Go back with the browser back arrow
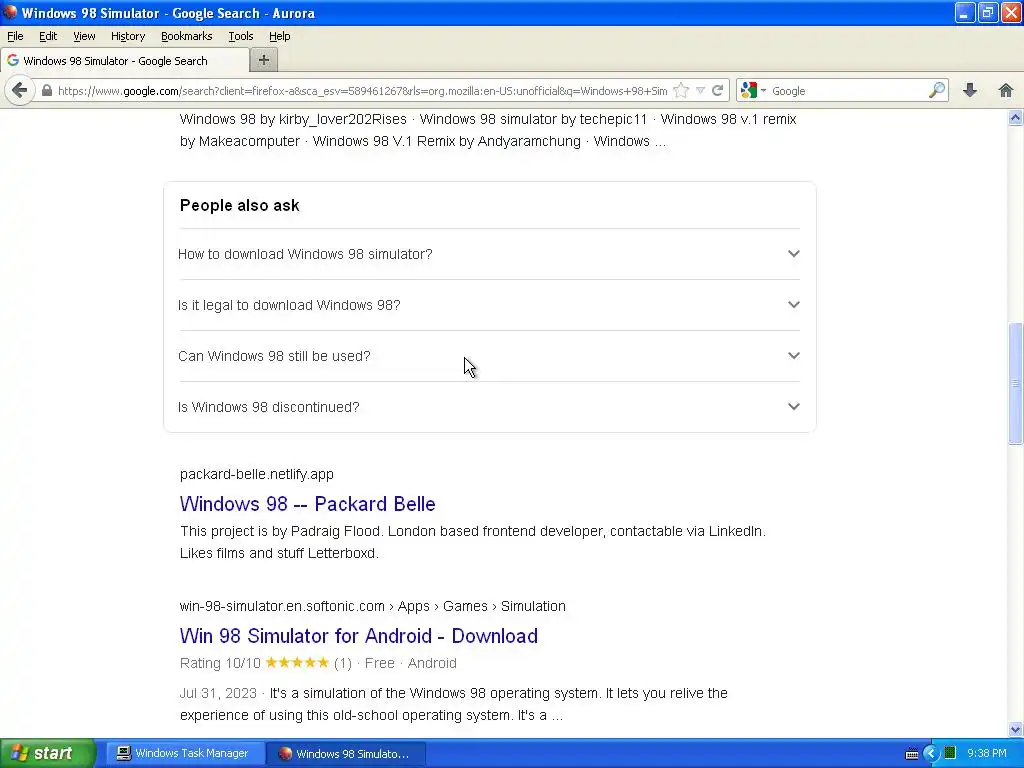 pyautogui.click(x=20, y=90)
